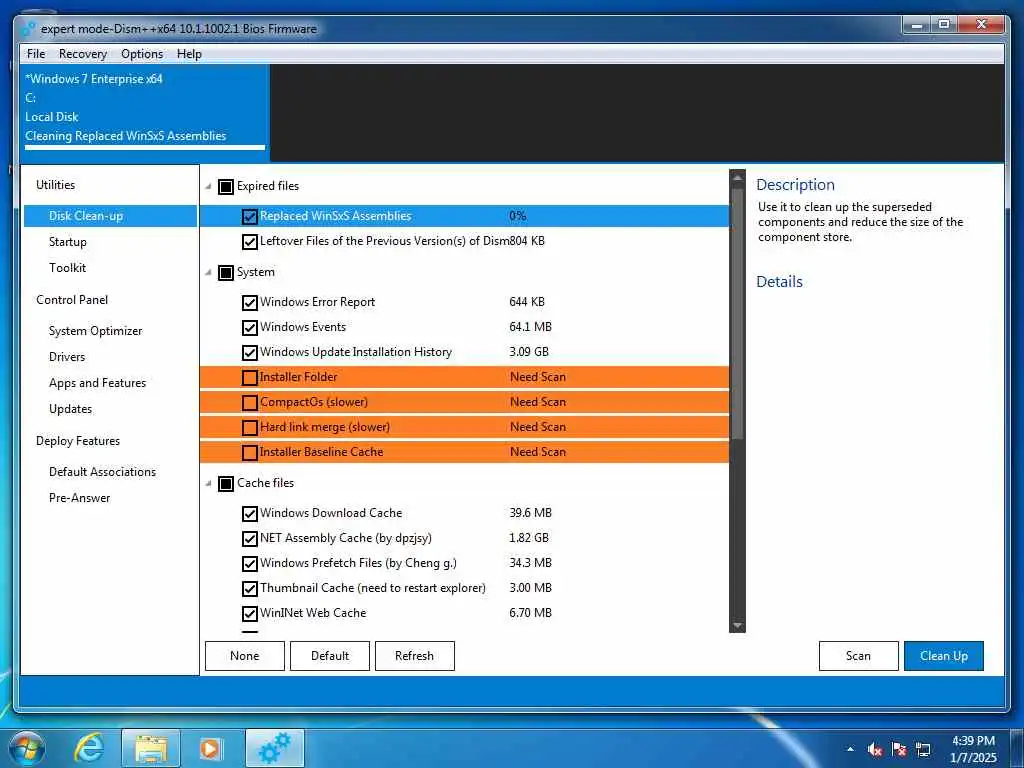This screenshot has height=768, width=1024.
Task: Click list scrollbar up arrow
Action: click(737, 177)
